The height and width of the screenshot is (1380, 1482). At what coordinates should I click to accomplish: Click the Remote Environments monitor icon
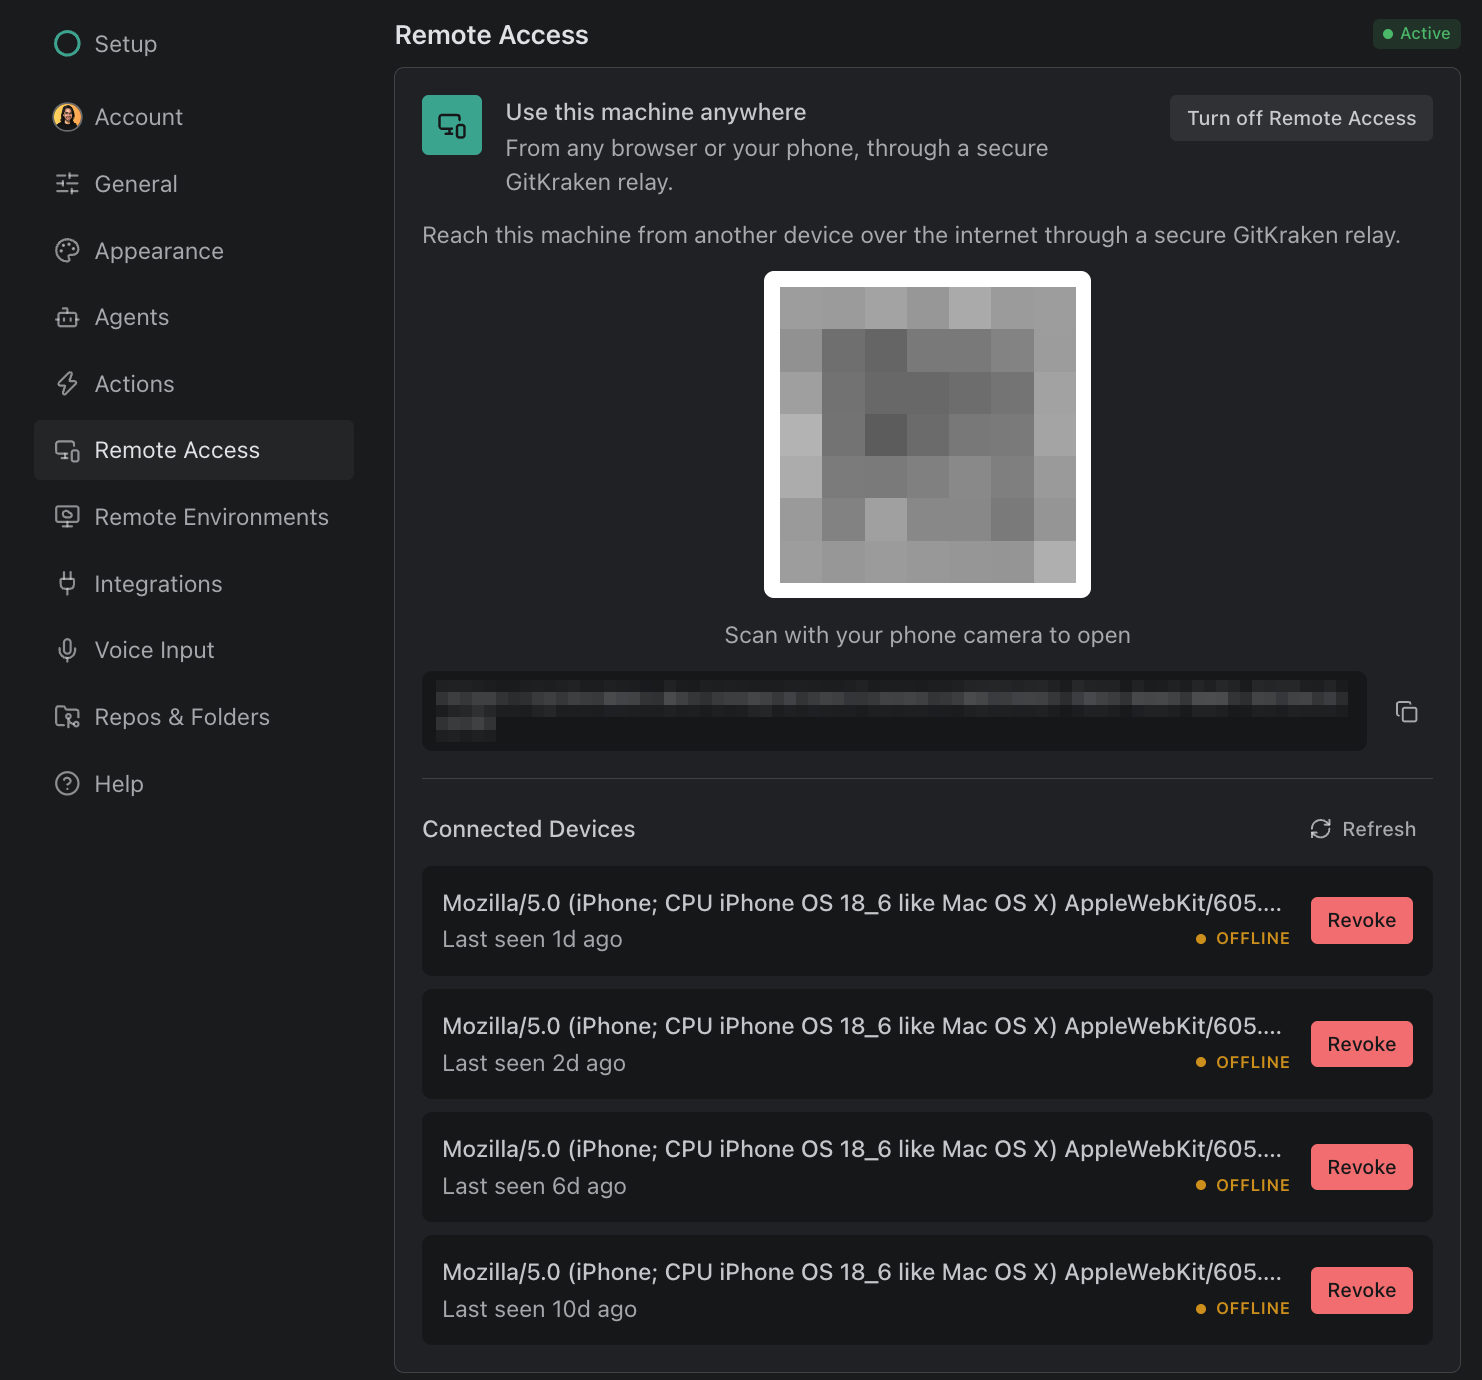(67, 517)
